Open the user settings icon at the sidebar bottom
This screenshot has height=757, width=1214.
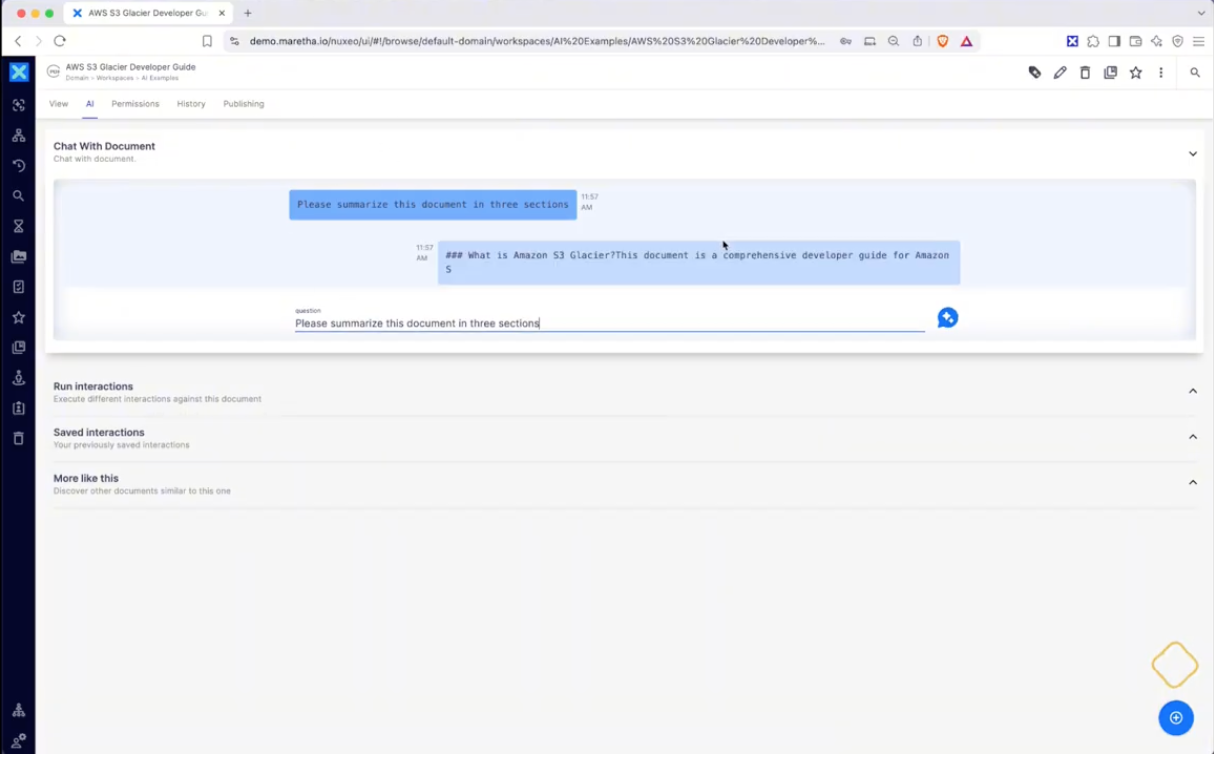click(x=18, y=741)
